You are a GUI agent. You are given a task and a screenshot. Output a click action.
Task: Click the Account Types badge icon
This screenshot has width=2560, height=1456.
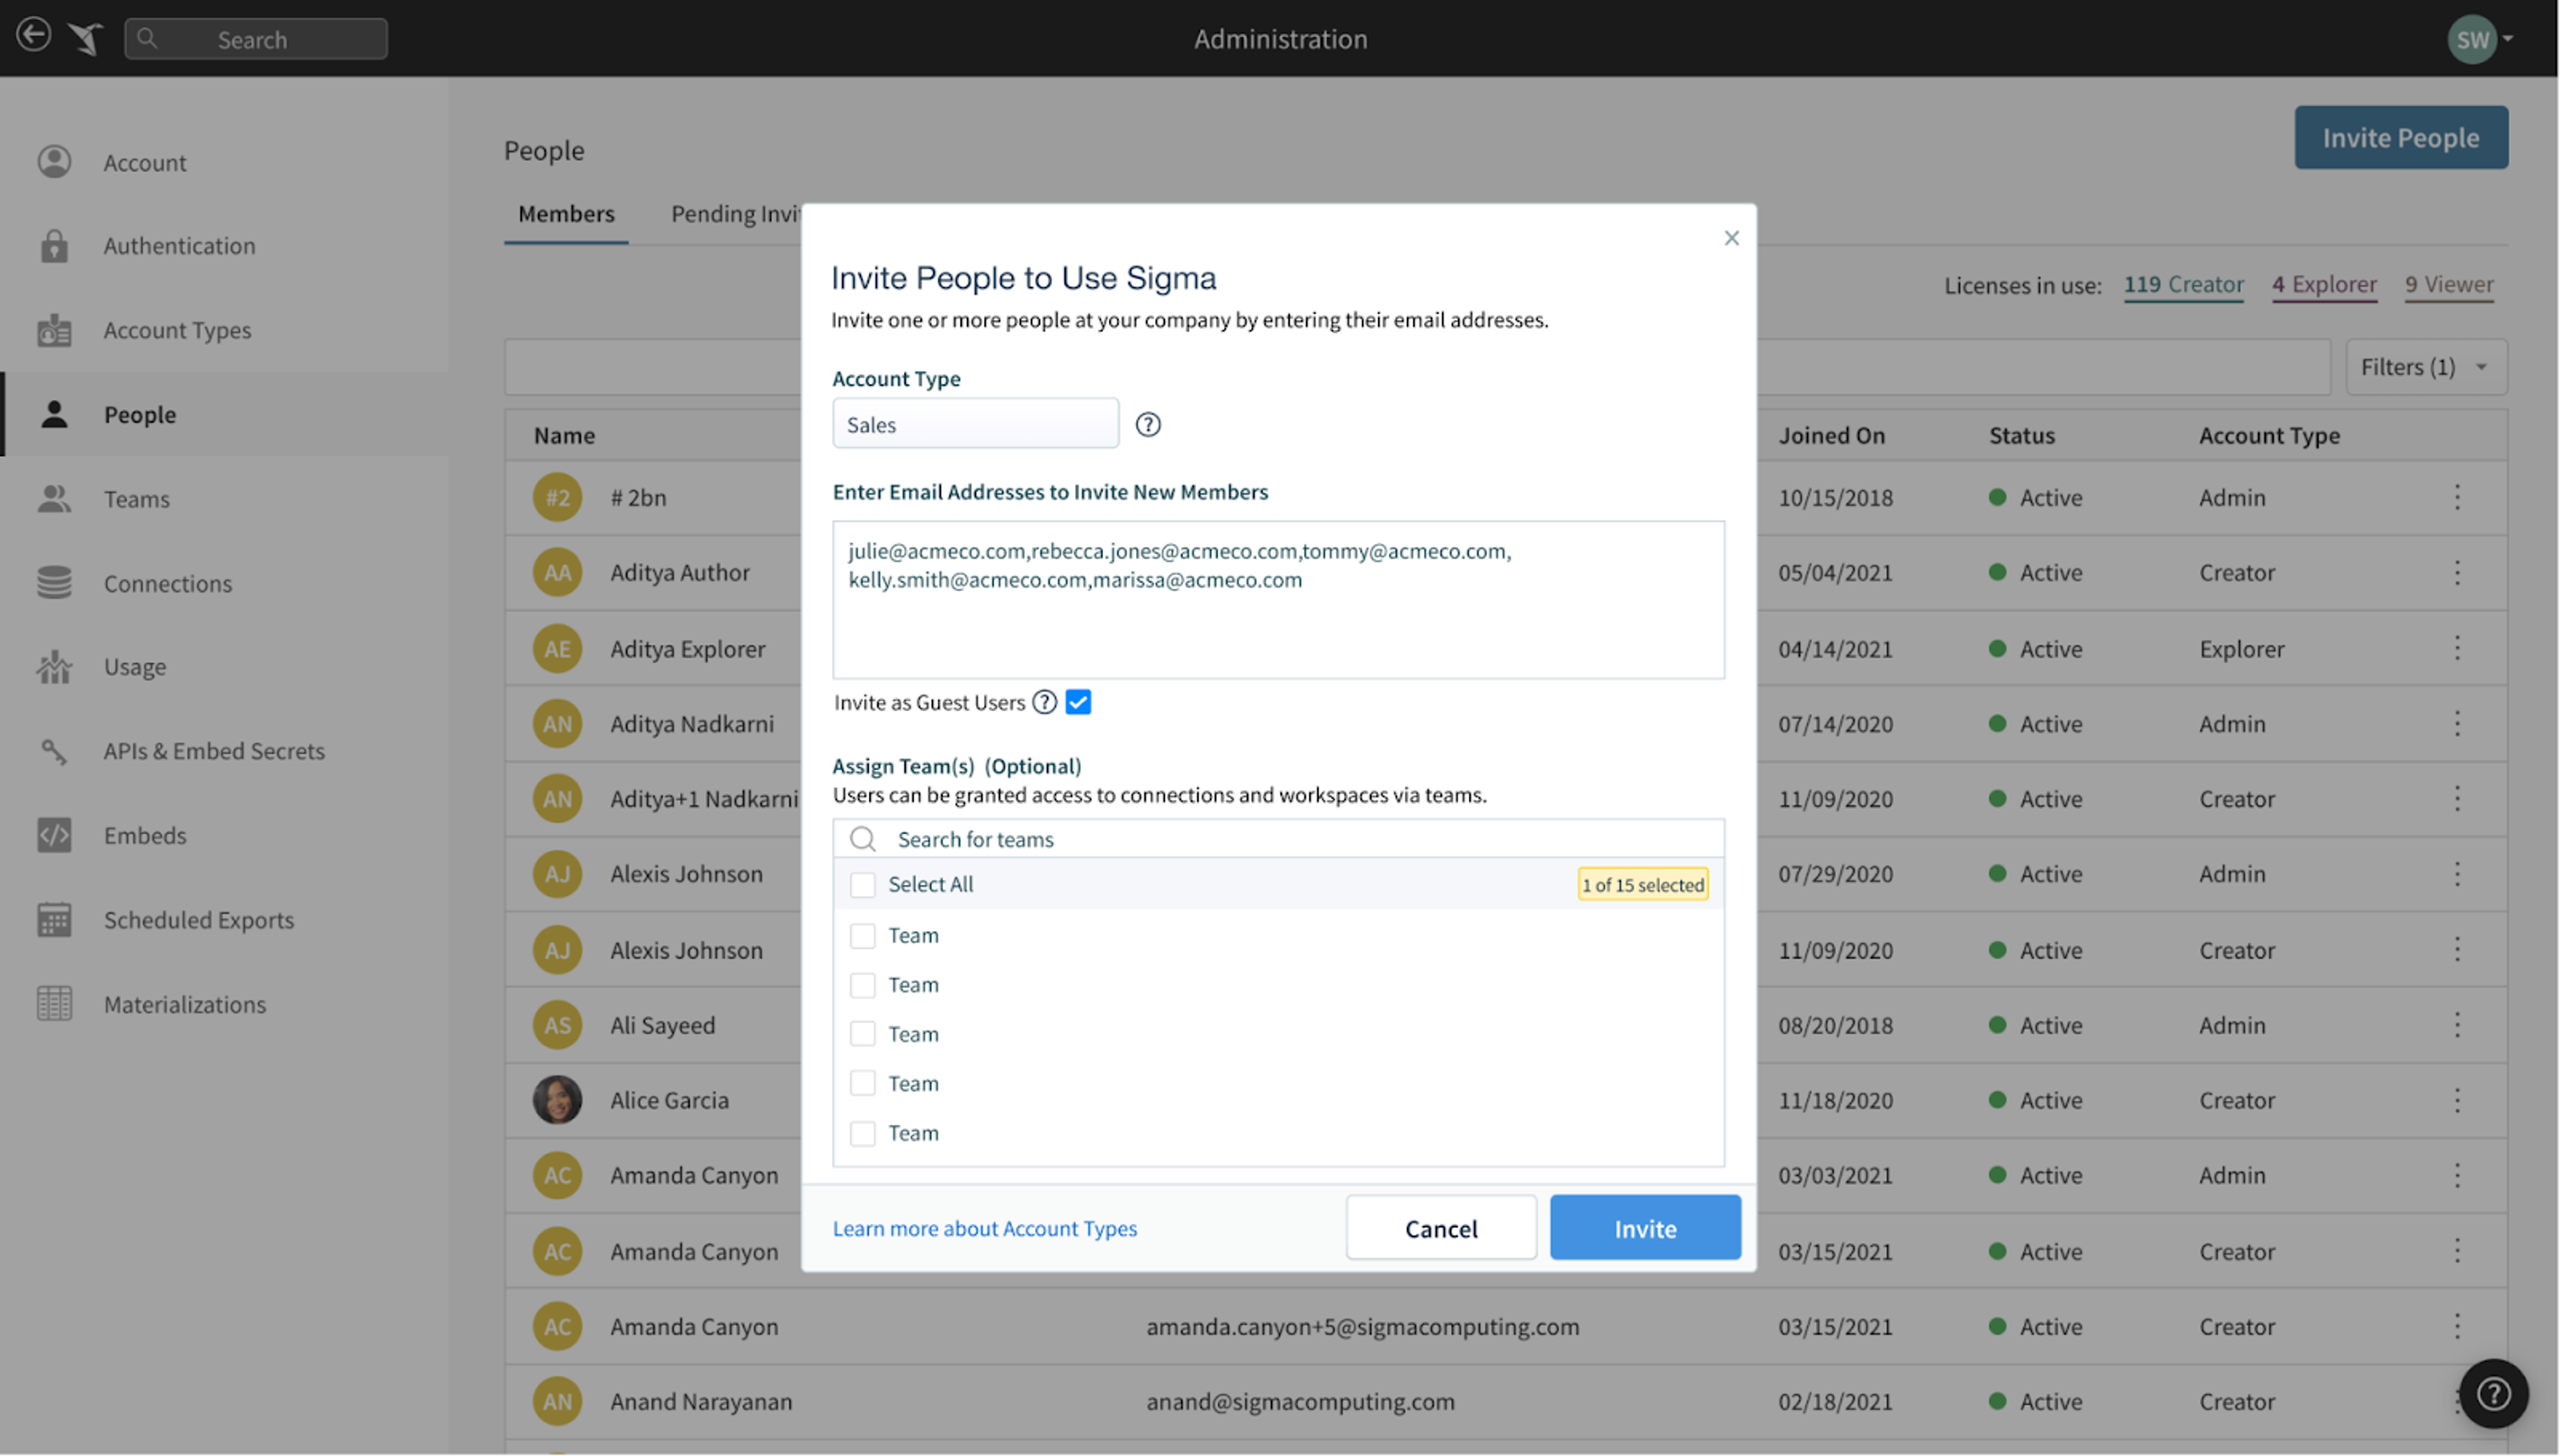point(54,330)
